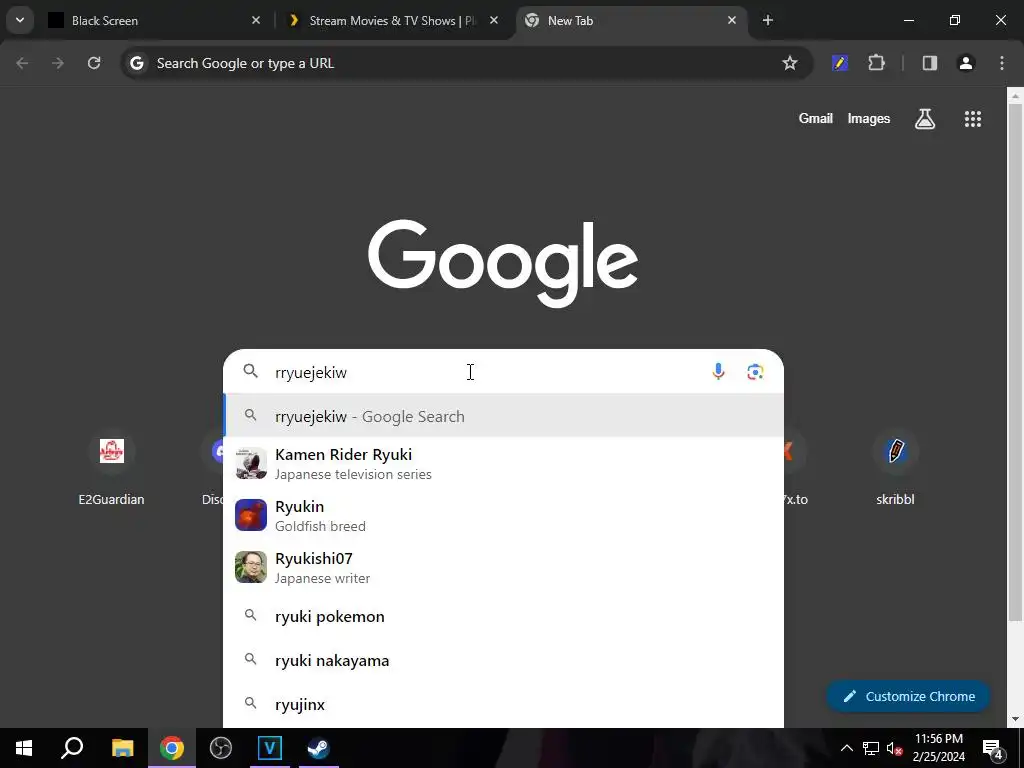1024x768 pixels.
Task: Open the E2Guardian shortcut
Action: click(112, 467)
